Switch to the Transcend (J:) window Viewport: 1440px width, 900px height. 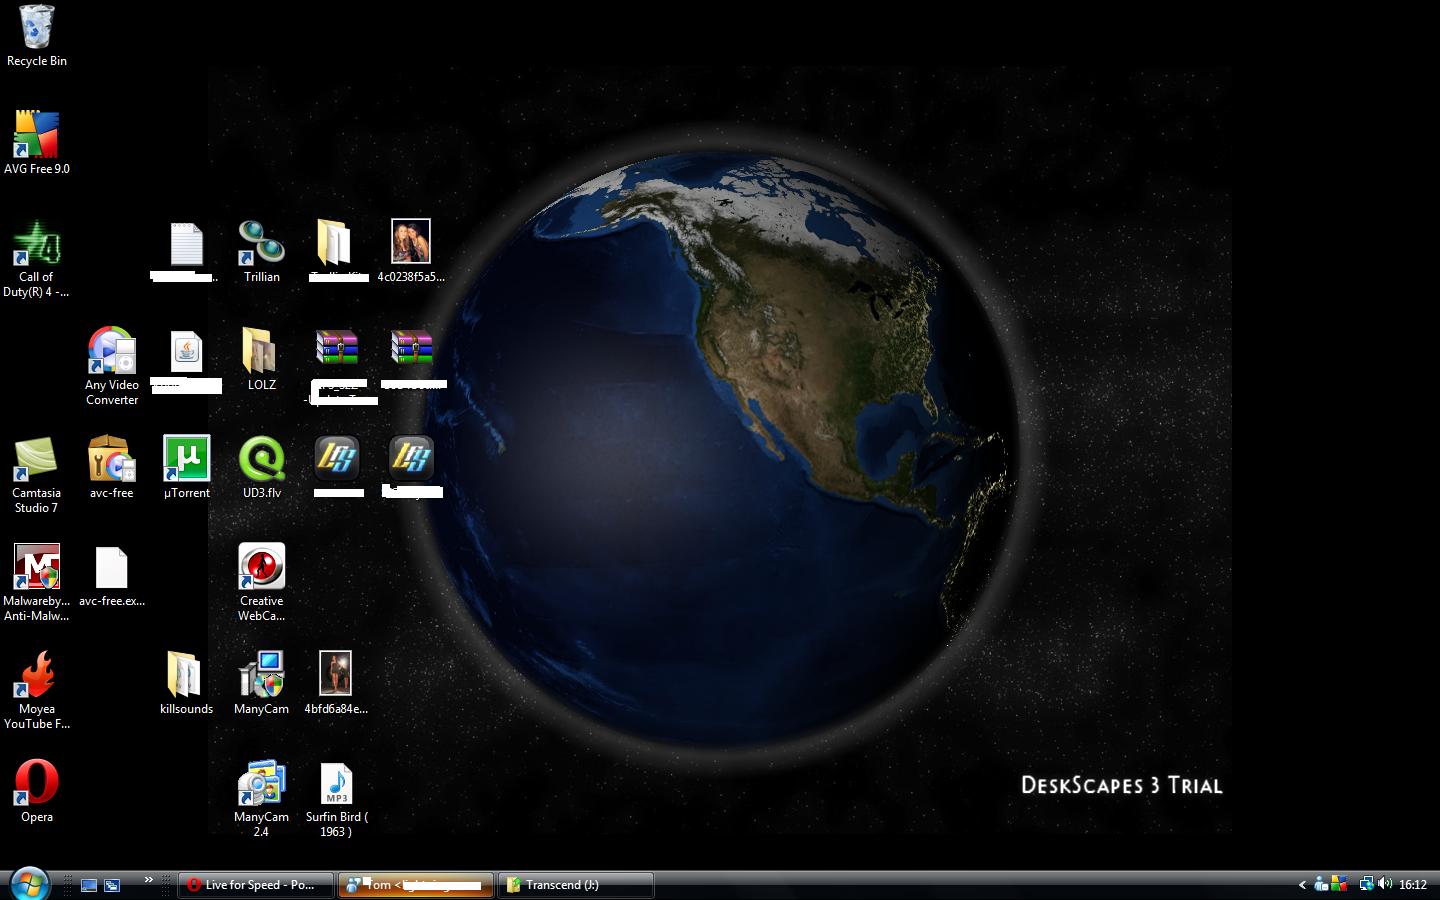tap(576, 885)
